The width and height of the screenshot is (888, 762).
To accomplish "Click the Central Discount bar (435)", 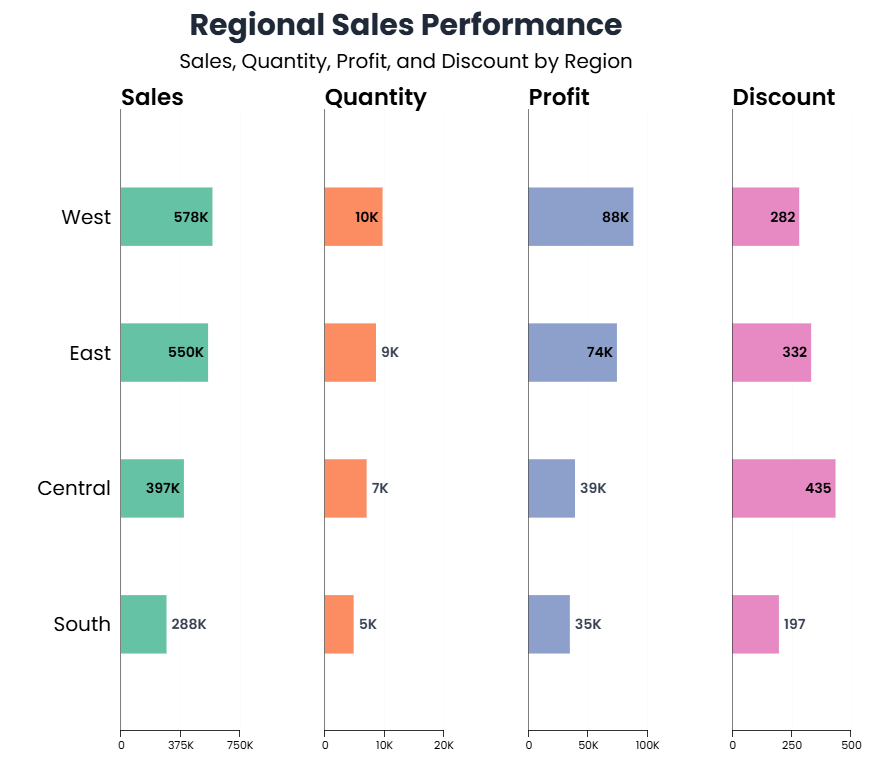I will point(783,488).
